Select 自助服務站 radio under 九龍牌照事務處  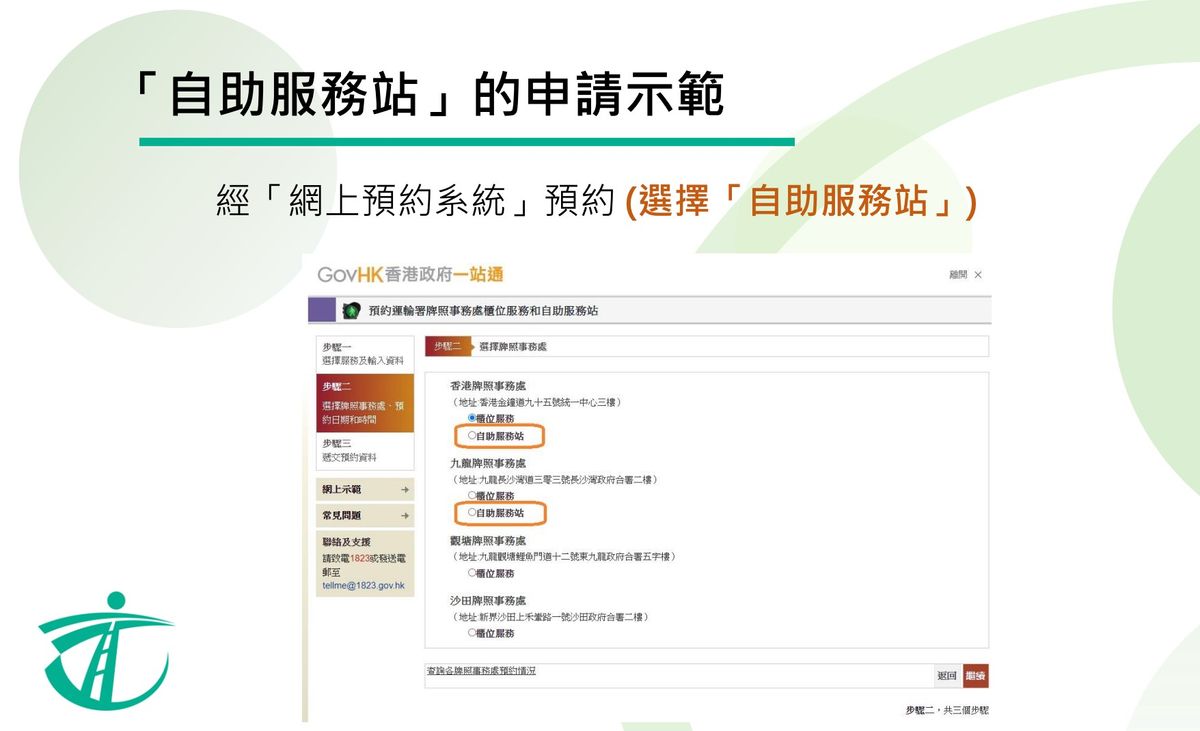pyautogui.click(x=472, y=512)
